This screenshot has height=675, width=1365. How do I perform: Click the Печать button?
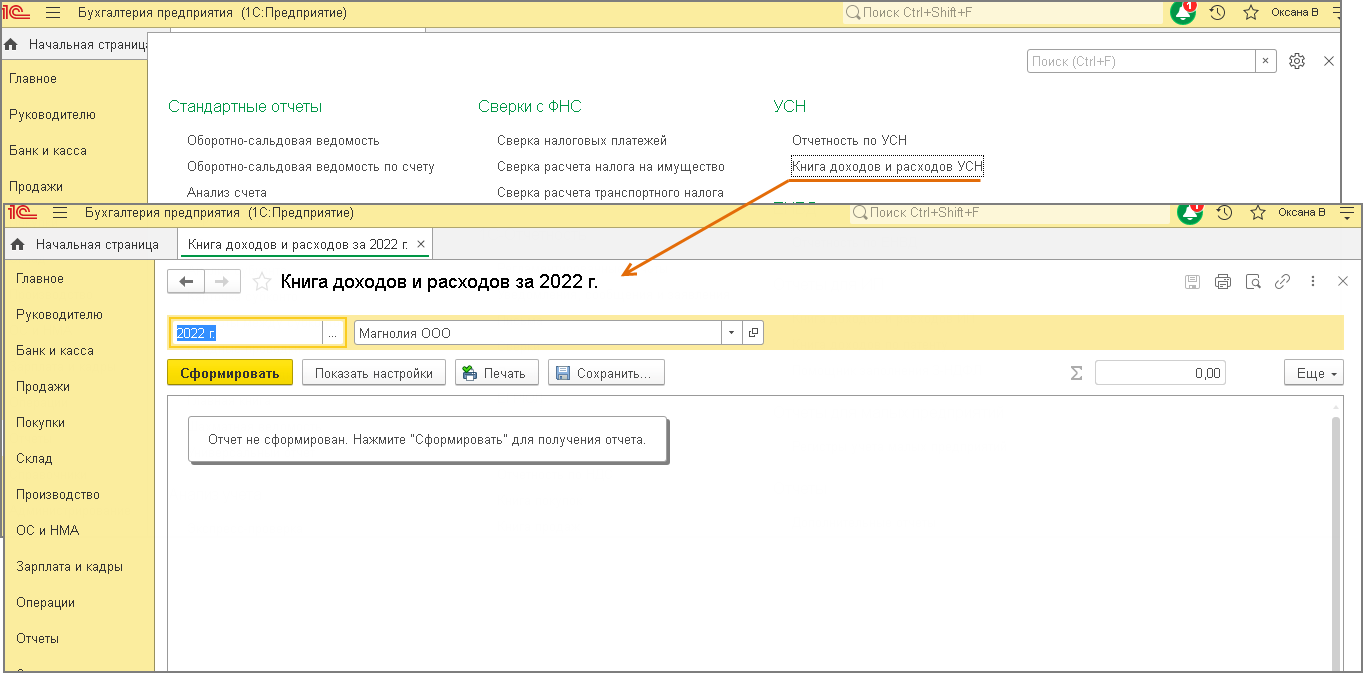click(x=497, y=373)
